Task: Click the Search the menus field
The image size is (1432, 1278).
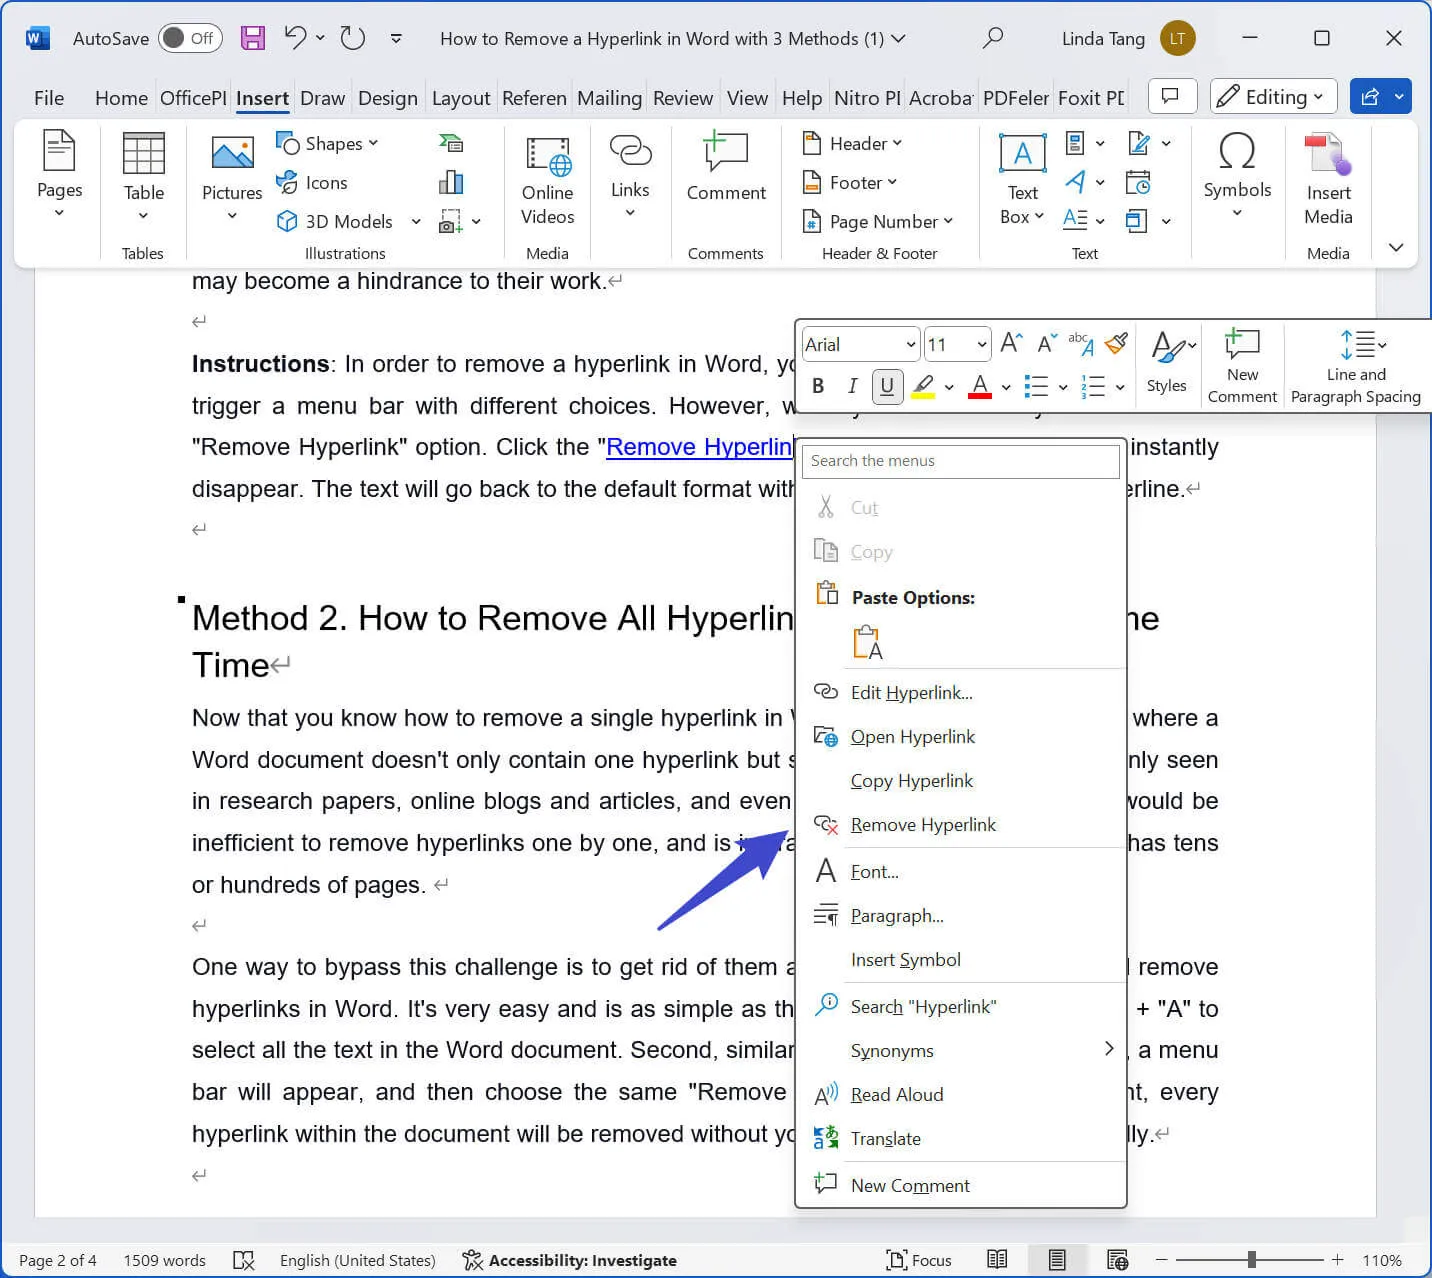Action: click(959, 461)
